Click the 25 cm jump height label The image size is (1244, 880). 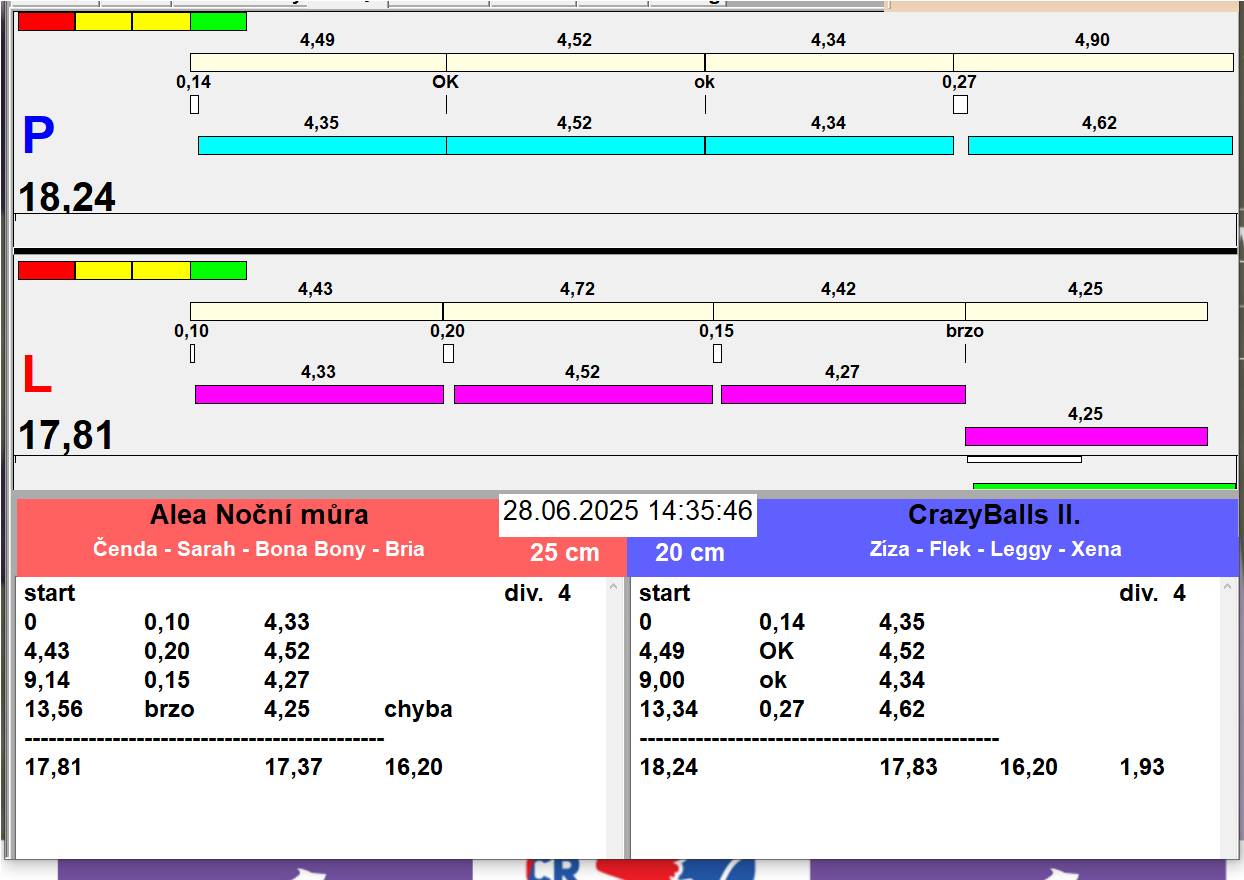click(565, 552)
